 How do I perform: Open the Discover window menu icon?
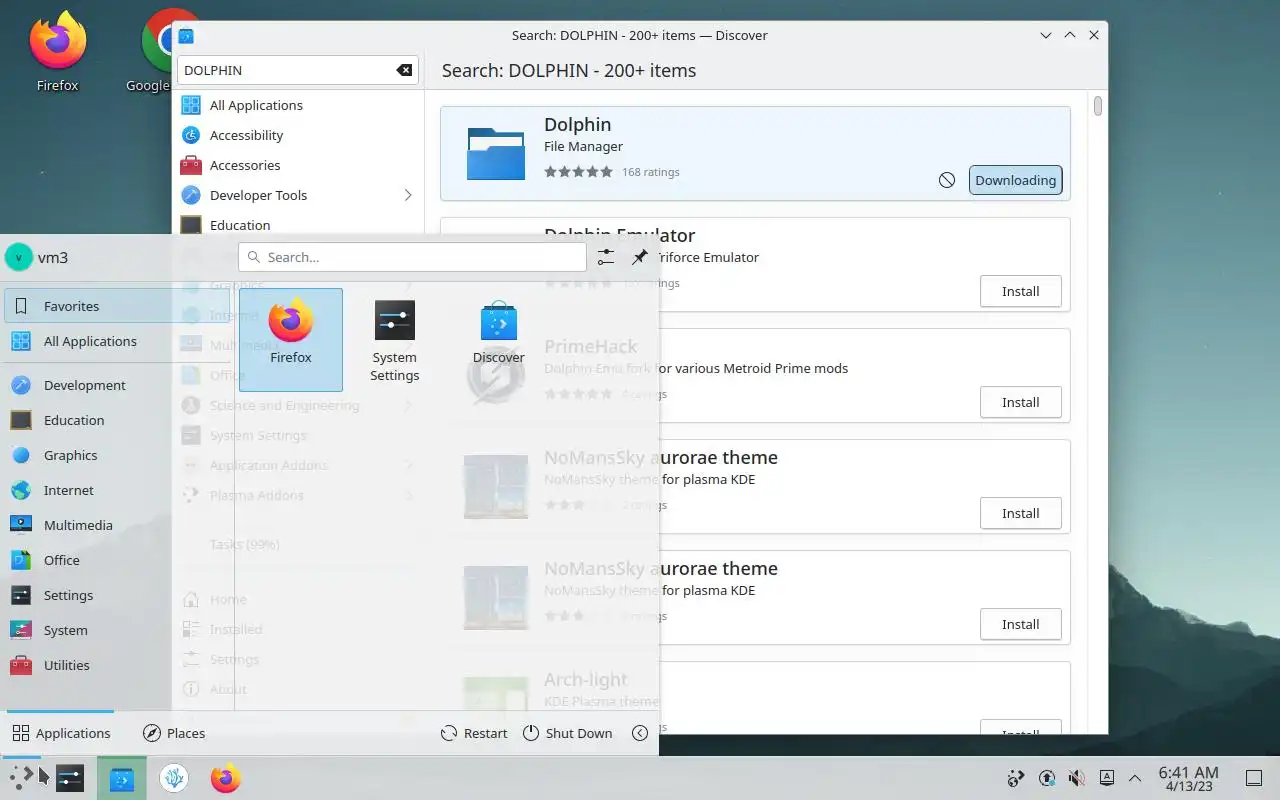pos(186,35)
